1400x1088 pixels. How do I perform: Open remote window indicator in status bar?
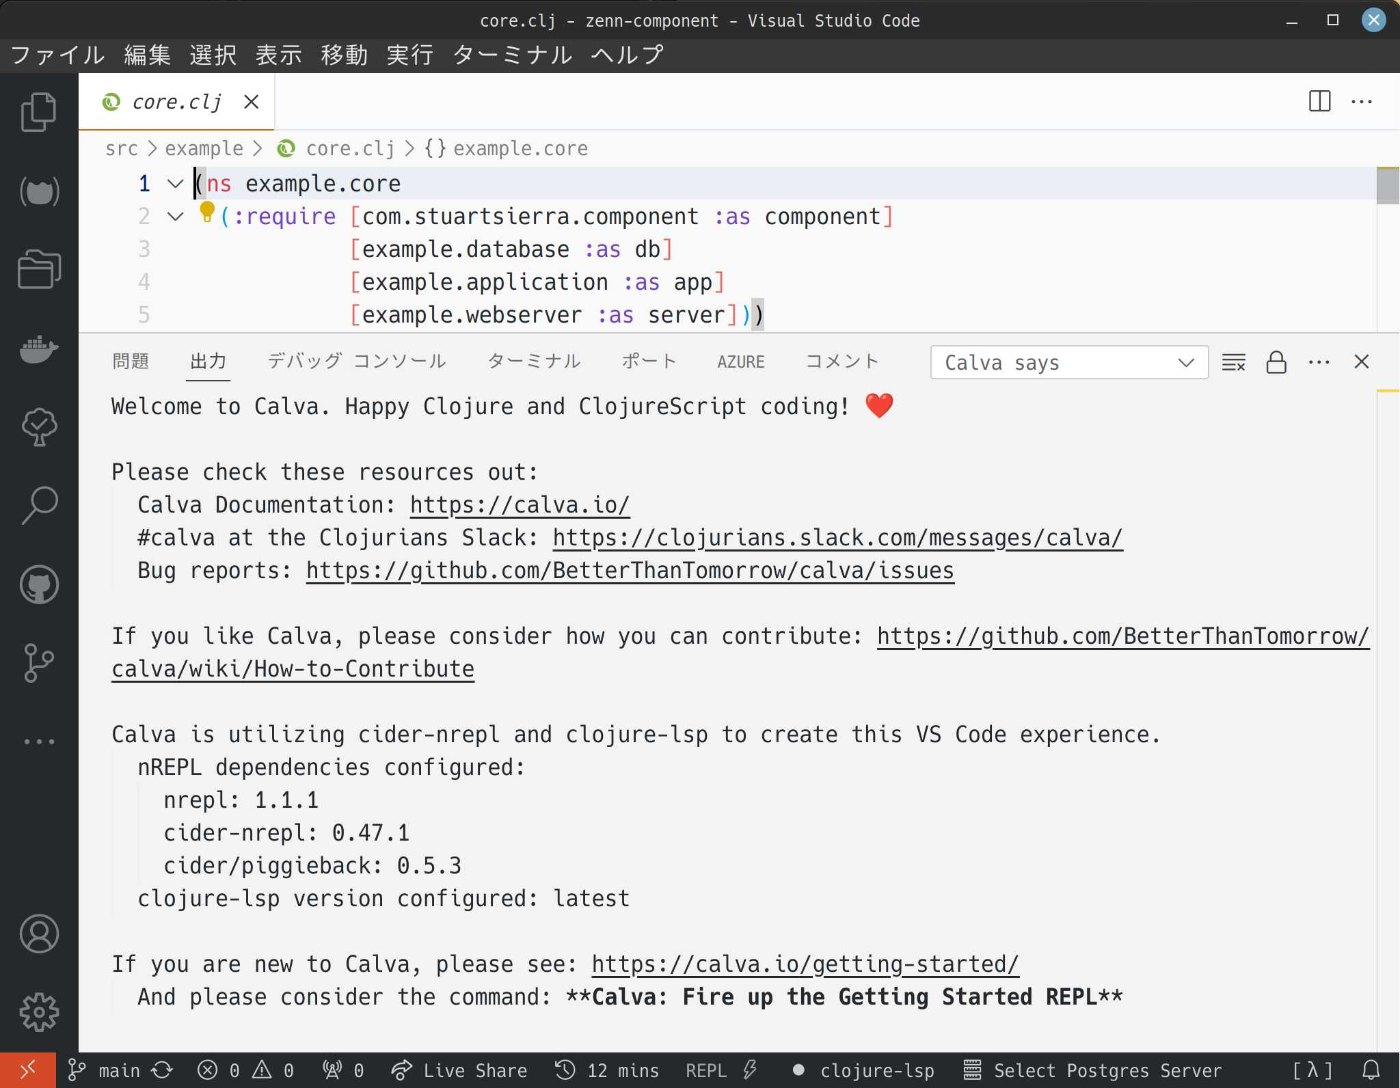click(x=28, y=1070)
